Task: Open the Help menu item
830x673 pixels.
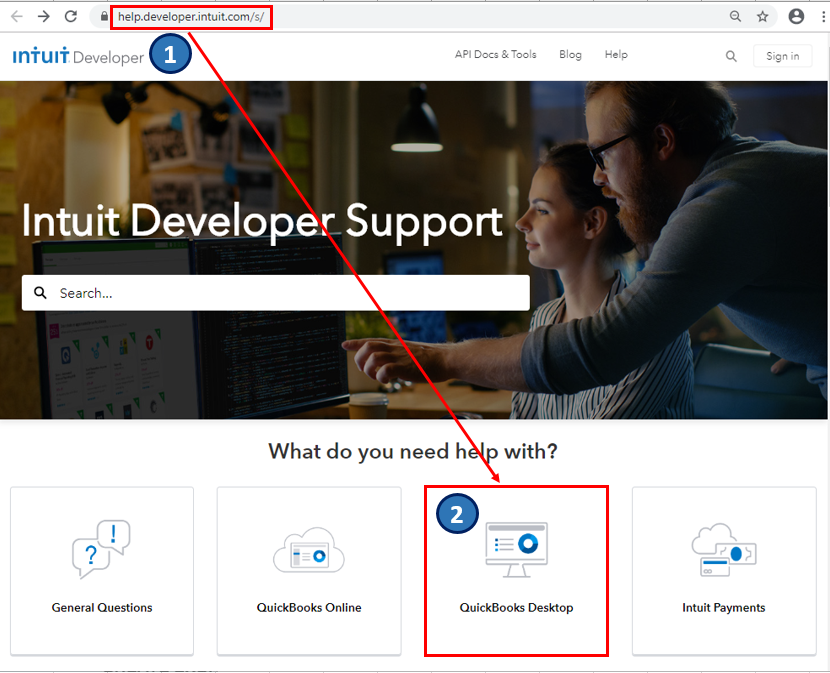Action: click(616, 55)
